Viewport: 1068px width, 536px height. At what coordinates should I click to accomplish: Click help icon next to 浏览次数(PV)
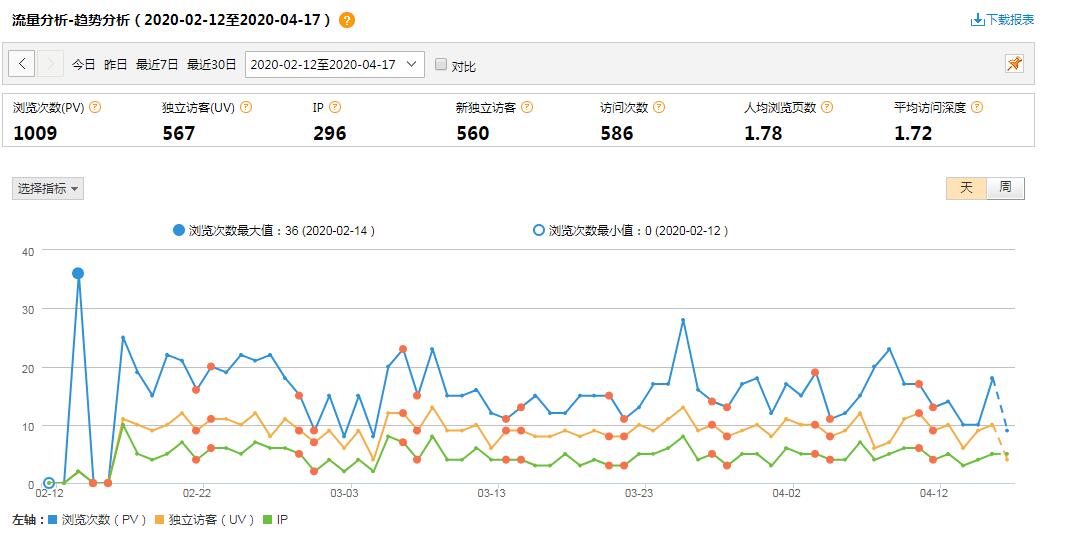(x=95, y=107)
